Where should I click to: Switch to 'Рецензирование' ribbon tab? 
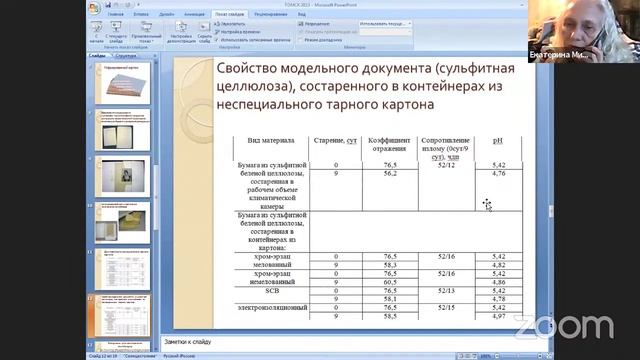(271, 14)
